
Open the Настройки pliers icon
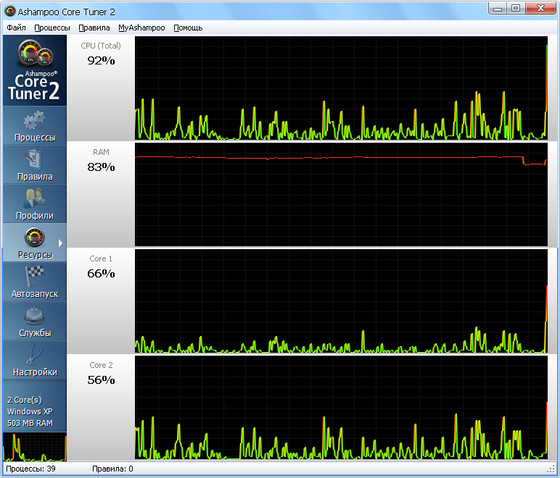(x=35, y=355)
